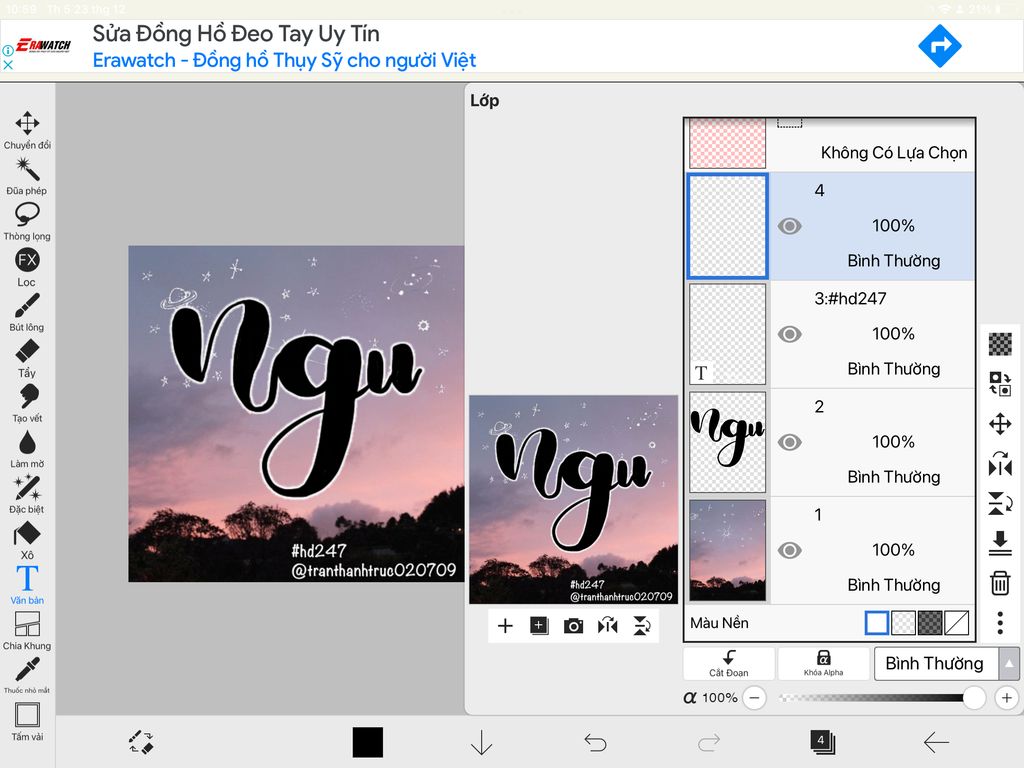Select the Tấm vải canvas tool
The width and height of the screenshot is (1024, 768).
point(27,722)
